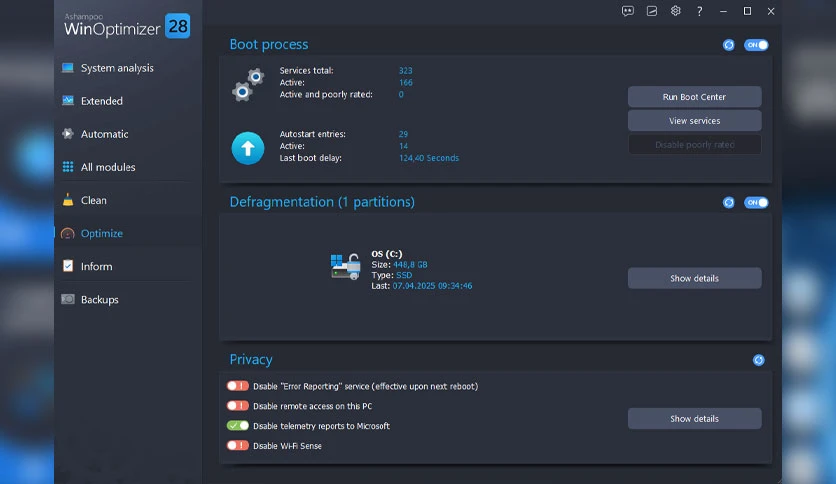The height and width of the screenshot is (484, 836).
Task: Click the Inform checklist icon
Action: [x=68, y=266]
